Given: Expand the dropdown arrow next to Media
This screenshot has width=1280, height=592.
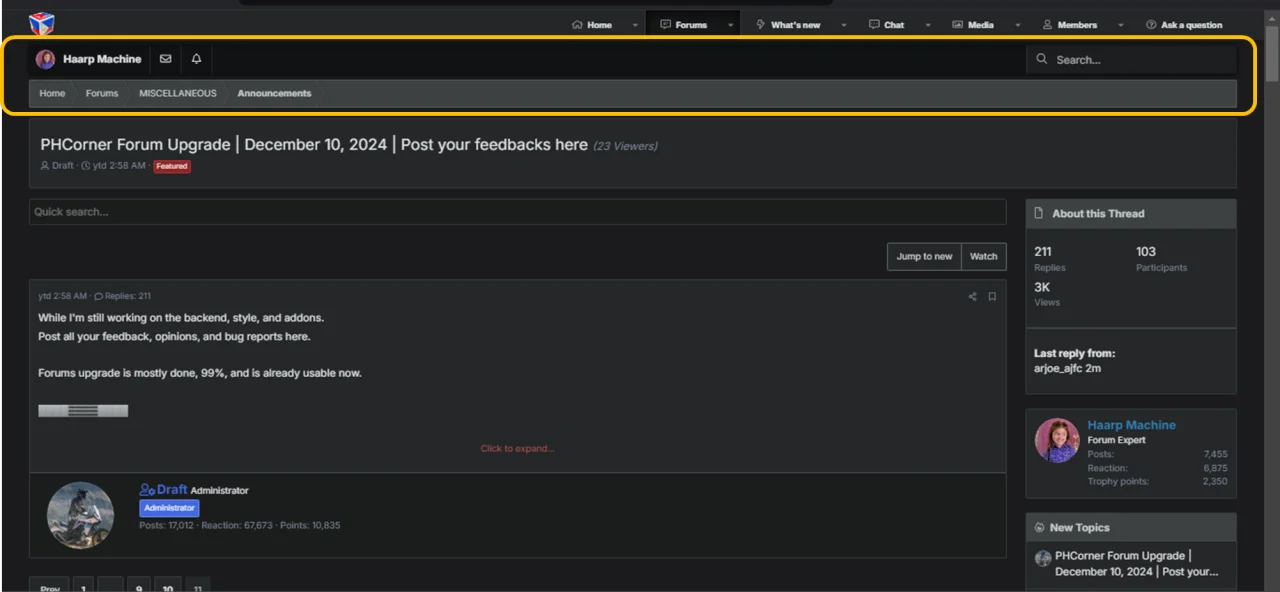Looking at the screenshot, I should pyautogui.click(x=1018, y=25).
